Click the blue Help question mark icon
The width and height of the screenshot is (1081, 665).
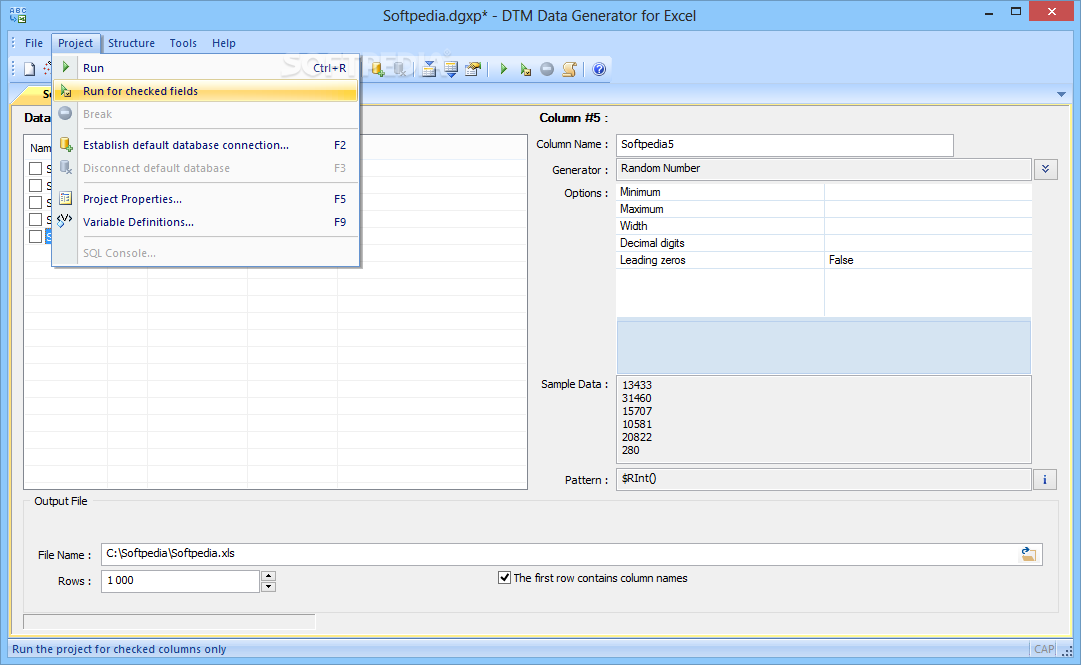coord(599,69)
